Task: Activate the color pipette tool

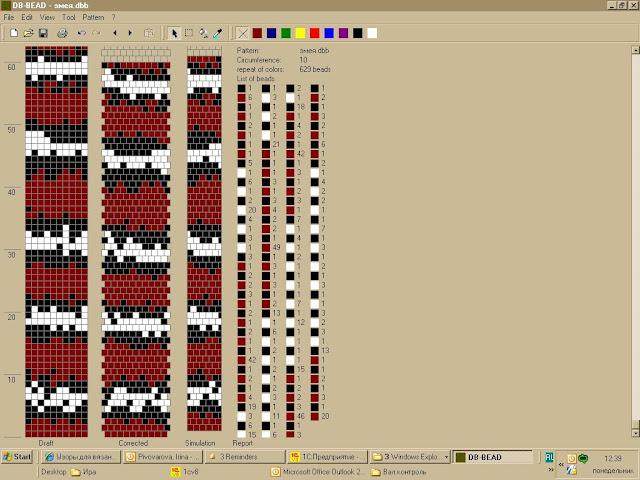Action: (x=218, y=33)
